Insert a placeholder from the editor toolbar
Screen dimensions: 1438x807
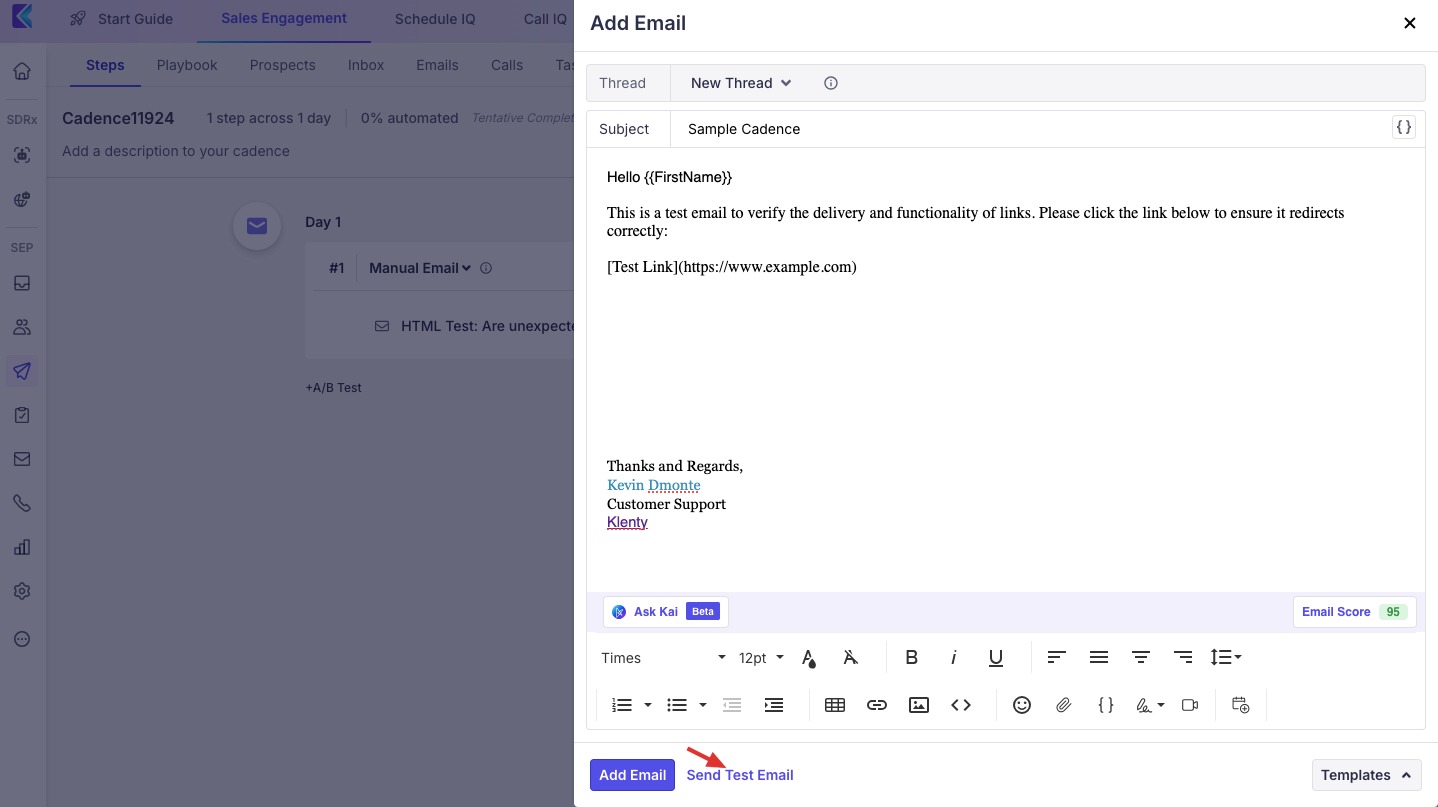[x=1106, y=705]
